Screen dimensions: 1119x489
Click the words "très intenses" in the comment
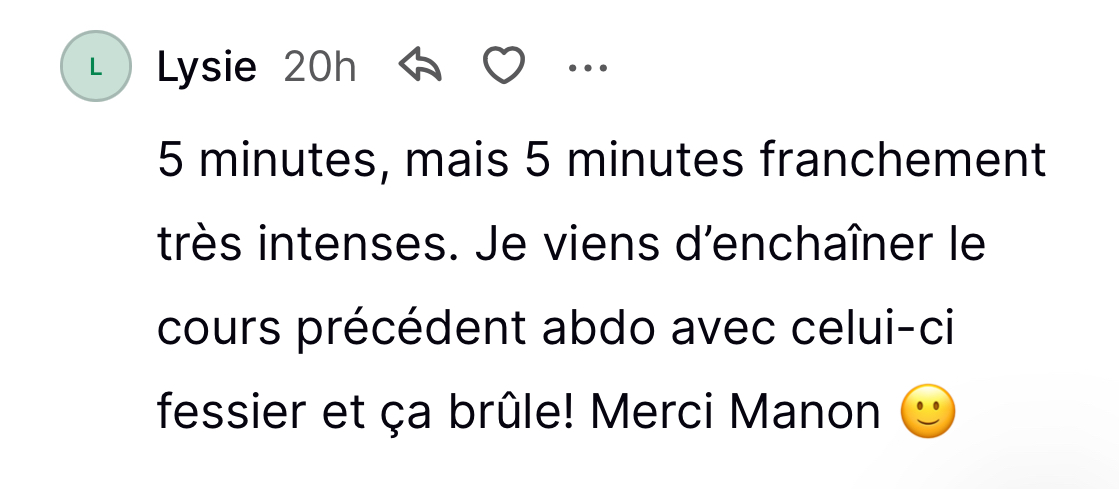[x=300, y=246]
